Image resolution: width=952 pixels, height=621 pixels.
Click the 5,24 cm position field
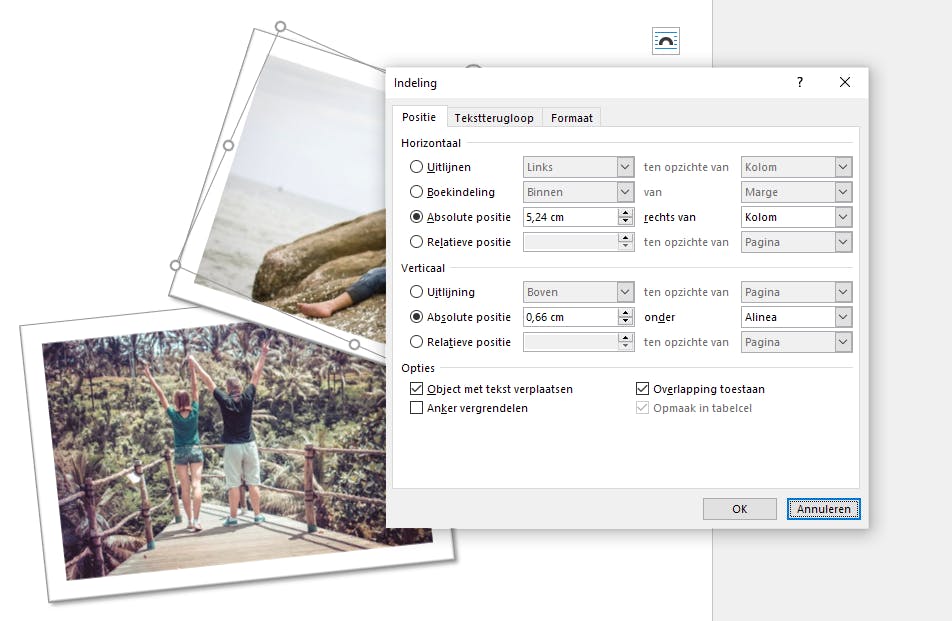tap(570, 217)
